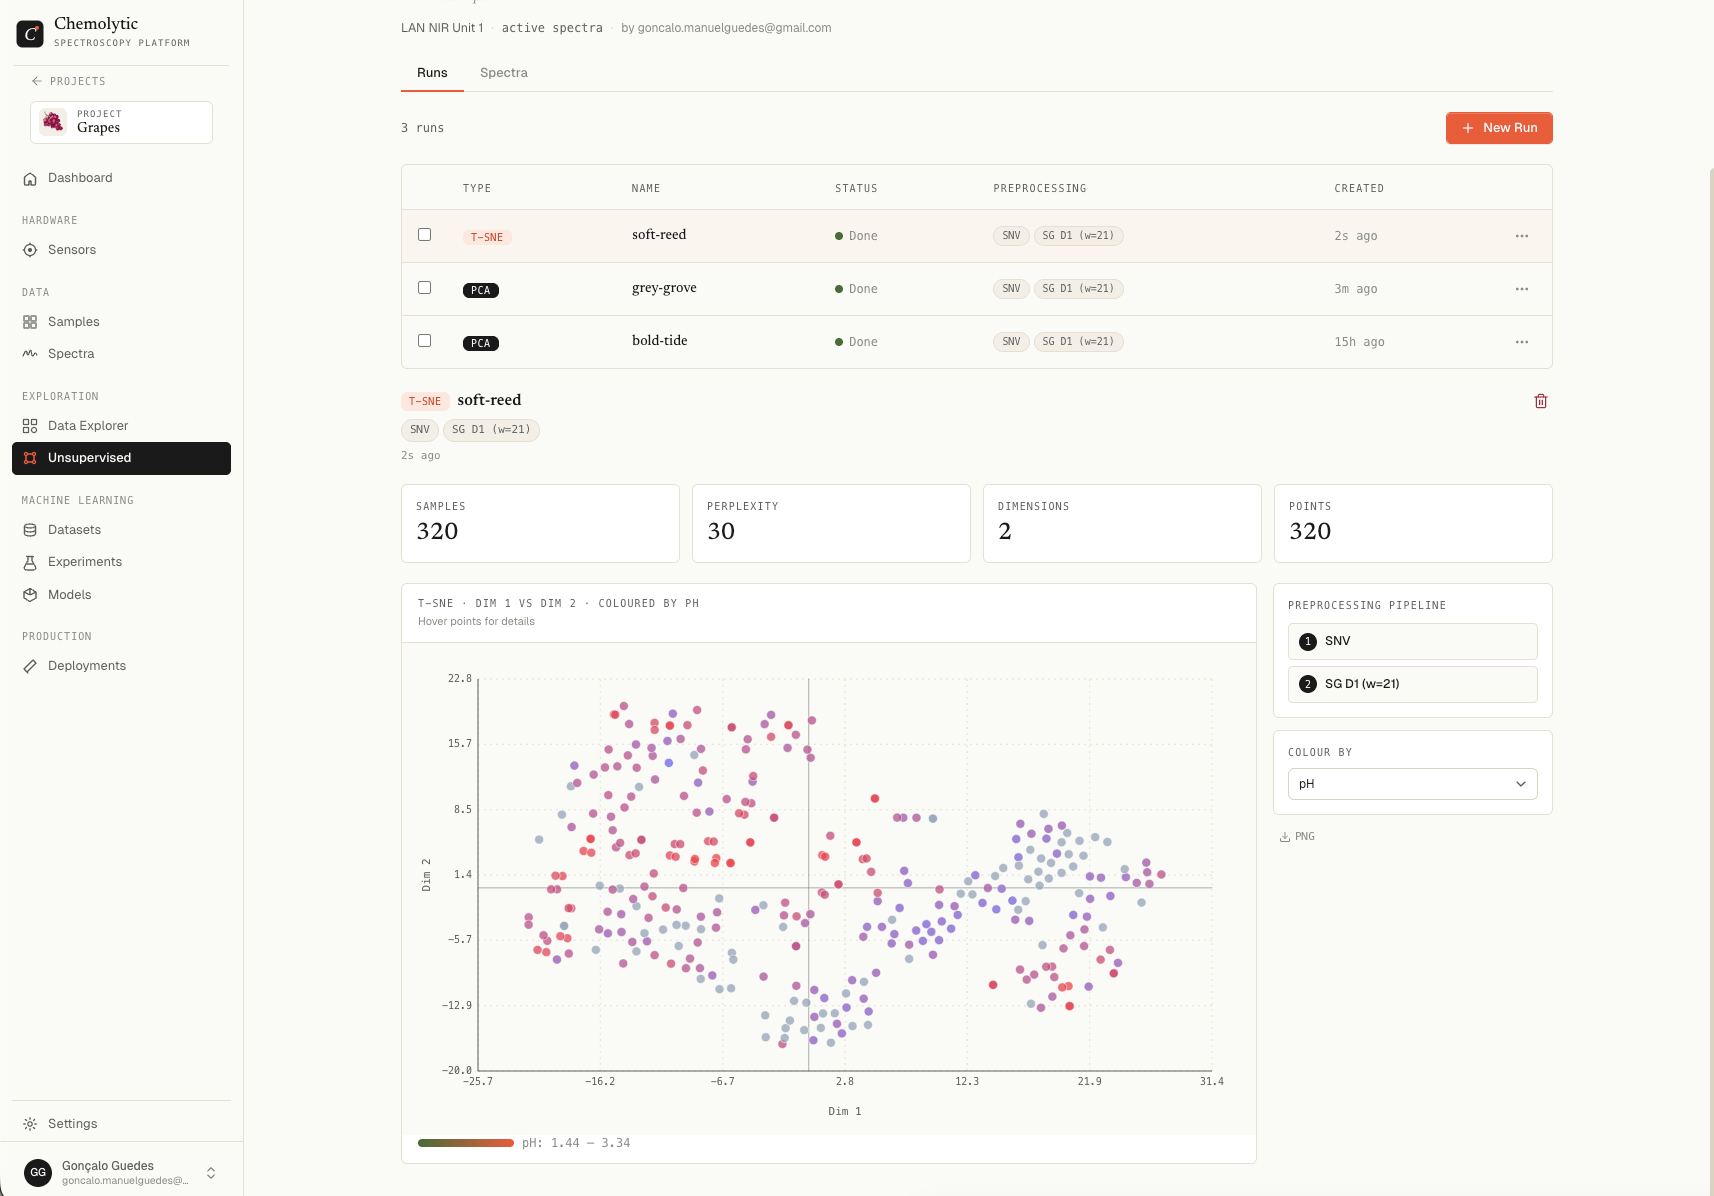
Task: Click the Created column header
Action: tap(1359, 188)
